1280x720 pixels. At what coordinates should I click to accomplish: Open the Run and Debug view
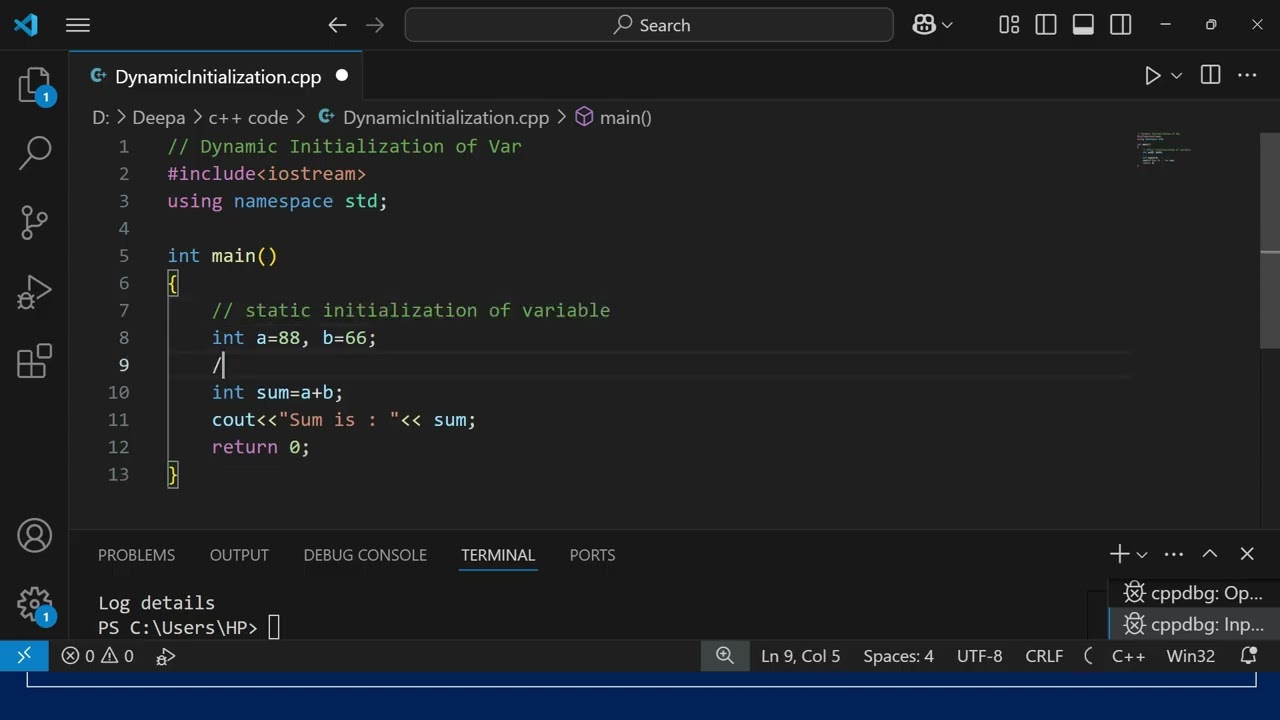[x=34, y=292]
